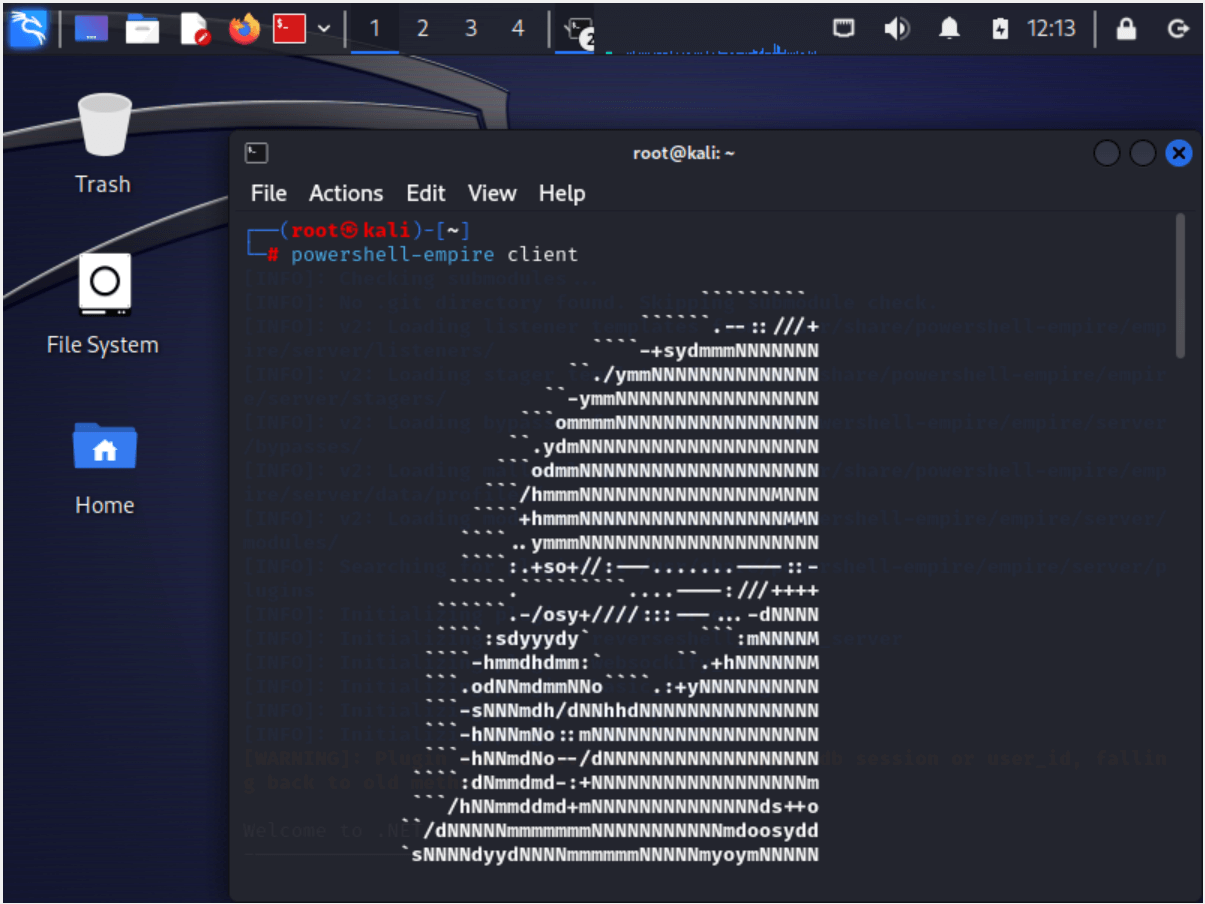The image size is (1205, 904).
Task: Open the notifications bell icon
Action: (x=949, y=29)
